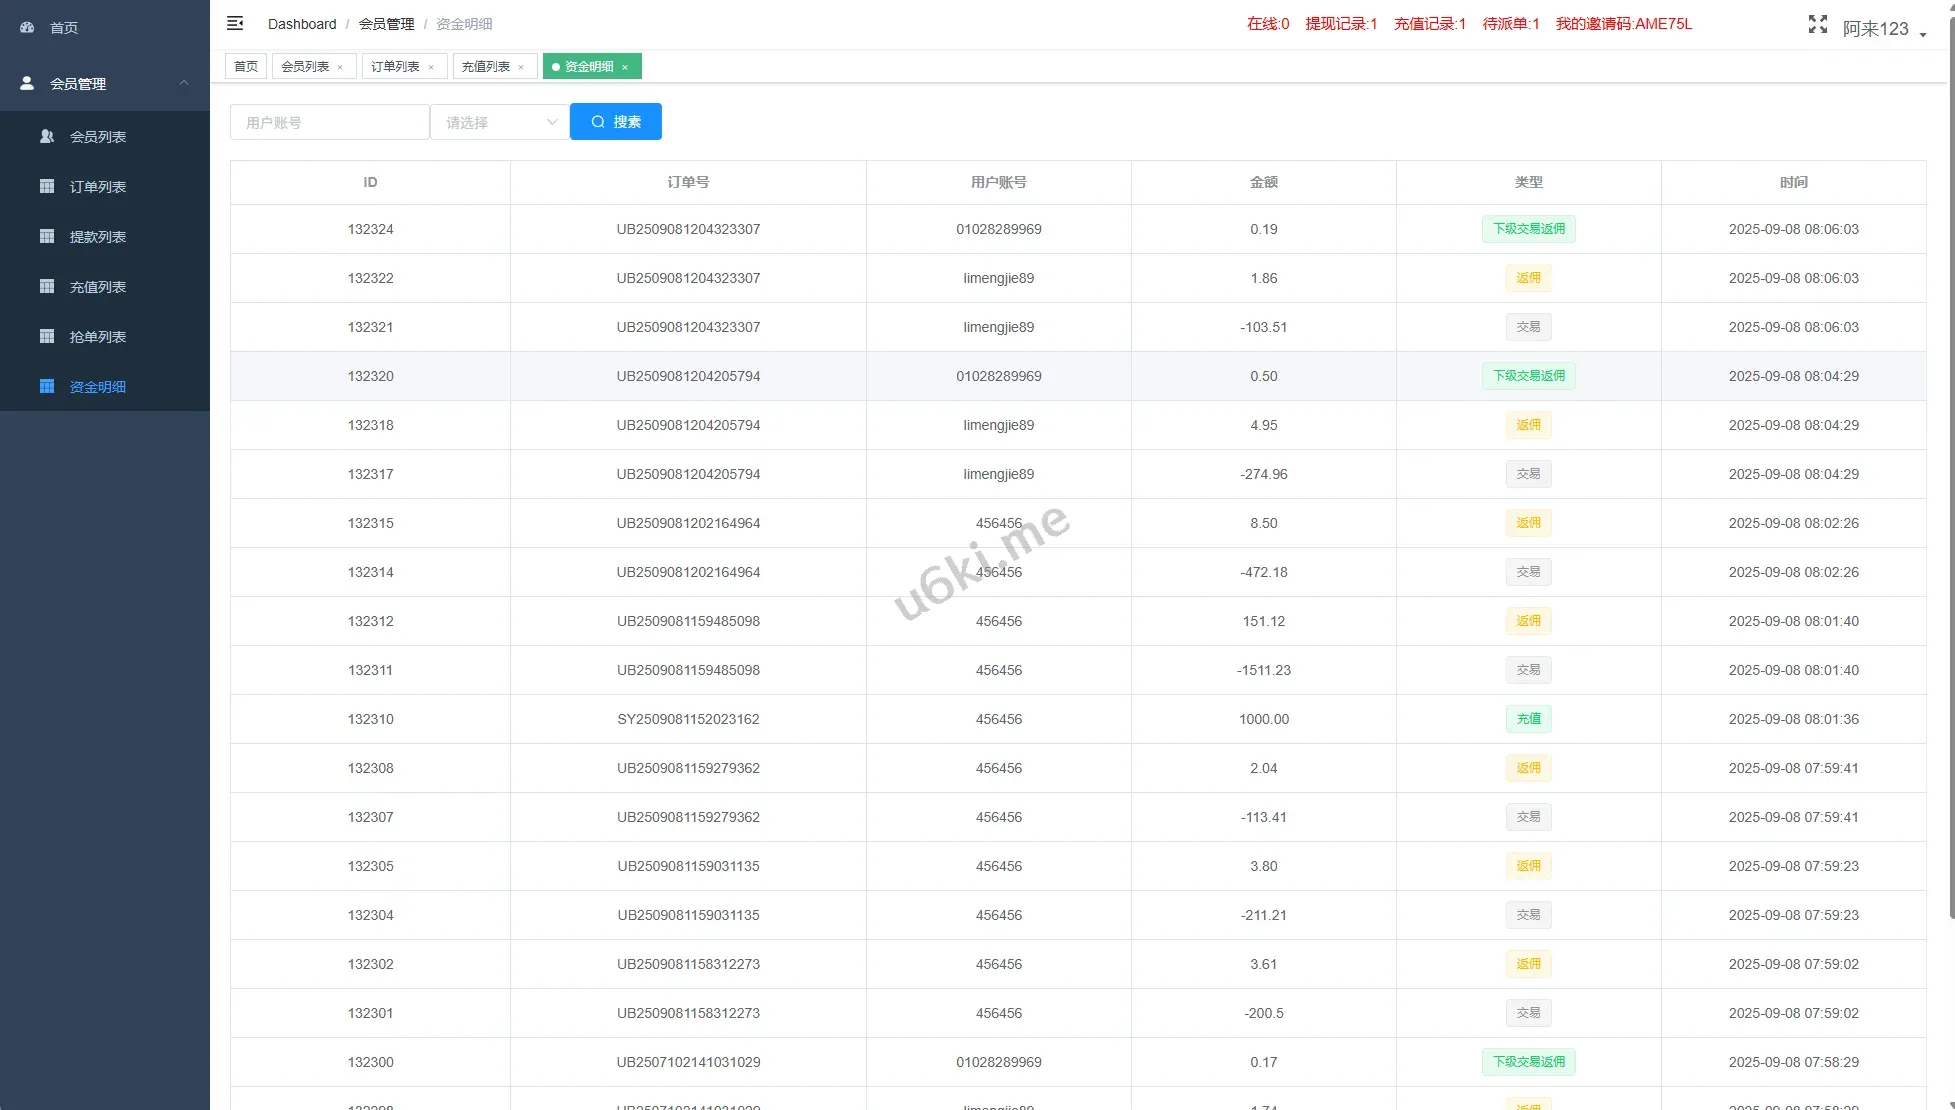Click the 提现记录:1 notification link
Viewport: 1955px width, 1110px height.
point(1340,24)
